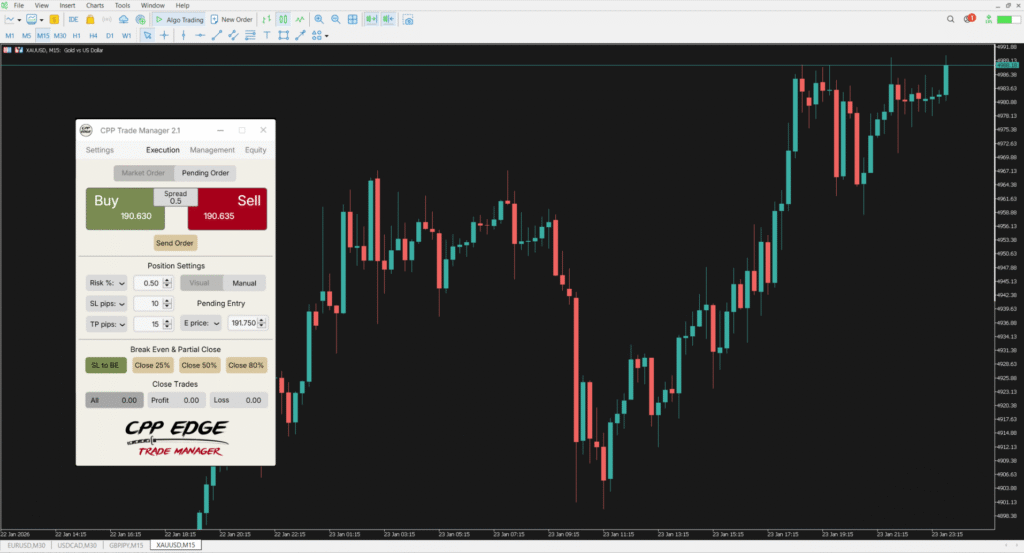Screen dimensions: 1024x553
Task: Toggle auto scroll chart to end
Action: pyautogui.click(x=372, y=20)
